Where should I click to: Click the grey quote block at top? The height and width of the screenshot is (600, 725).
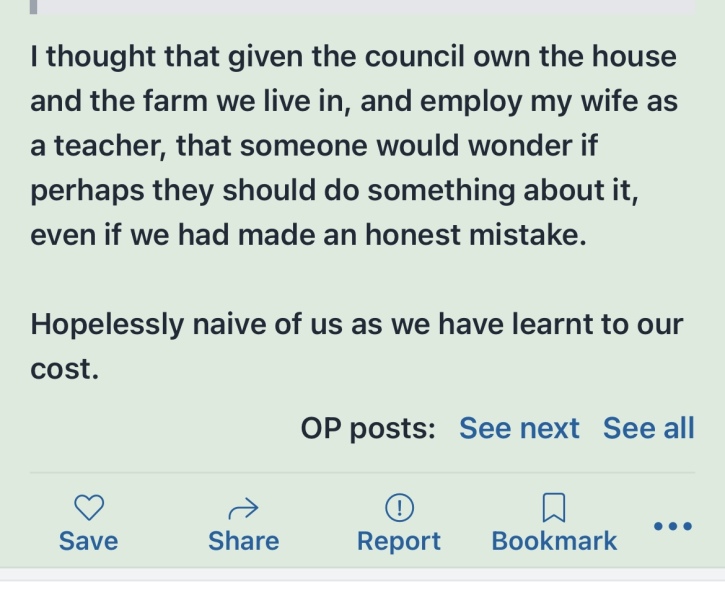coord(362,6)
